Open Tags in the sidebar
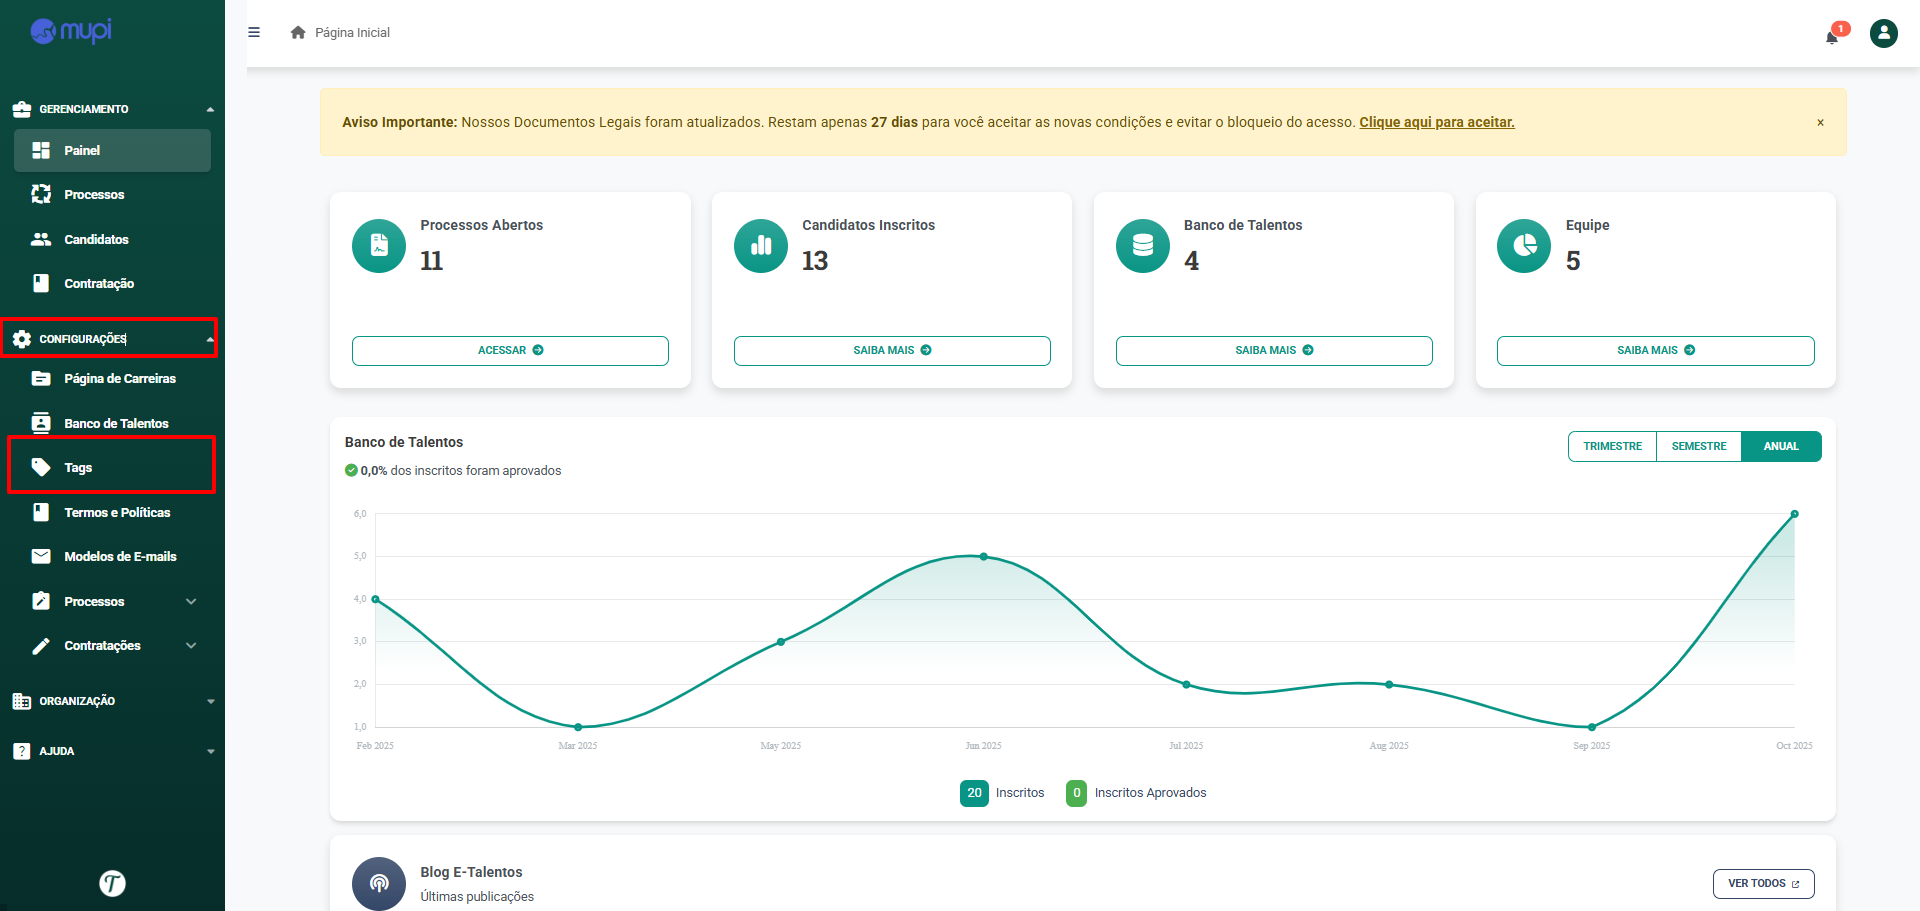1920x911 pixels. pyautogui.click(x=78, y=468)
